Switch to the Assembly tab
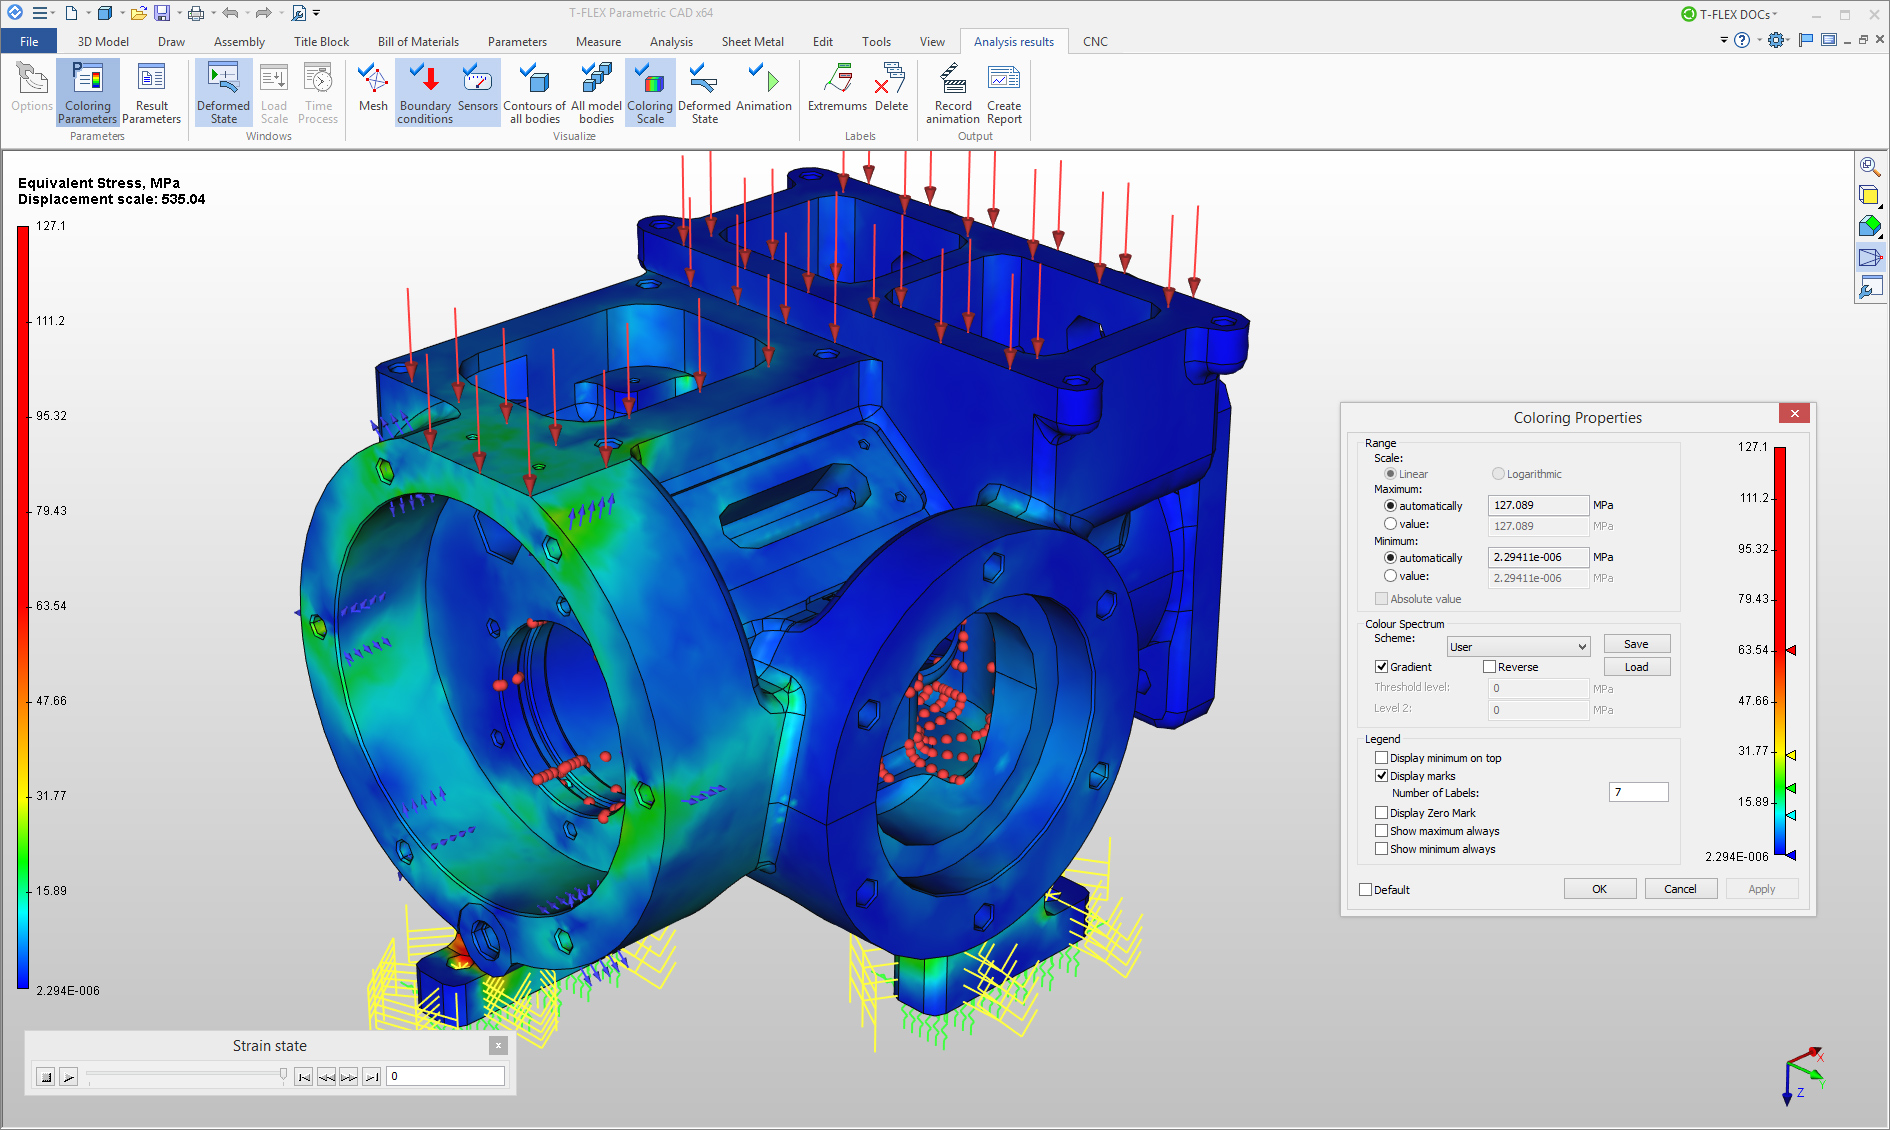Image resolution: width=1890 pixels, height=1130 pixels. [x=239, y=41]
